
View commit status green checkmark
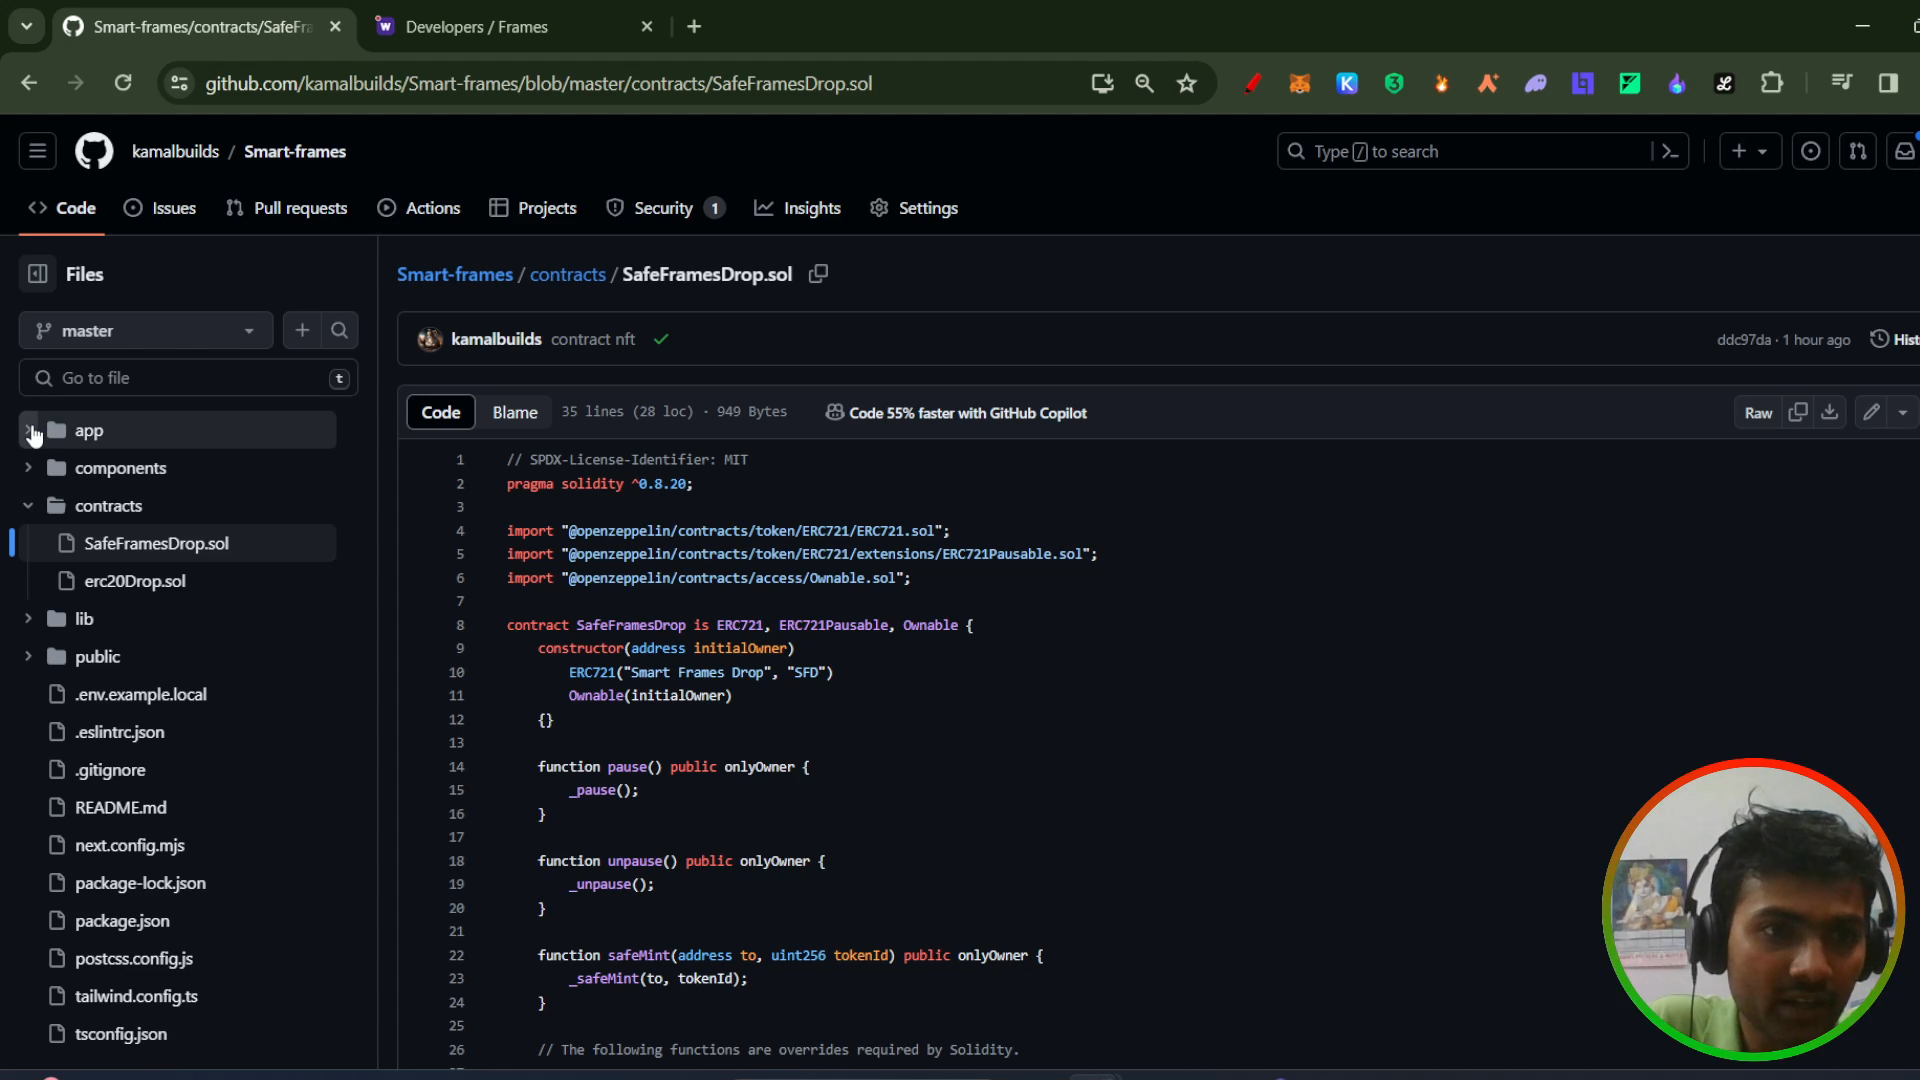[661, 340]
